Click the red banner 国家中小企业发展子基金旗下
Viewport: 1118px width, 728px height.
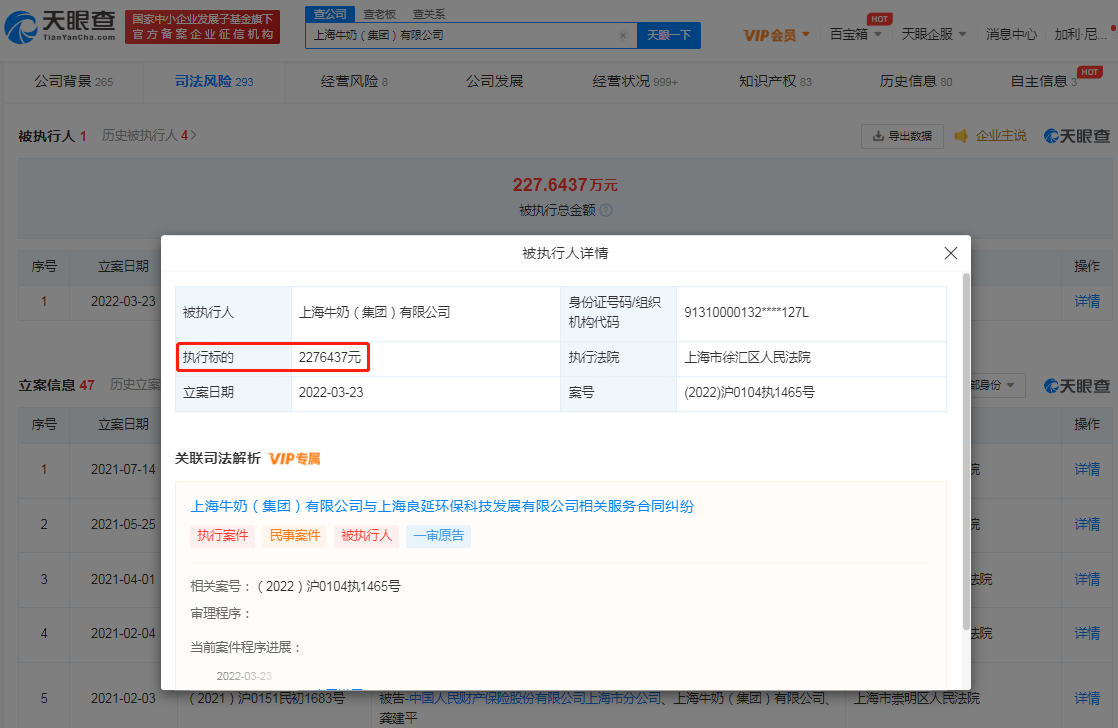pos(202,26)
